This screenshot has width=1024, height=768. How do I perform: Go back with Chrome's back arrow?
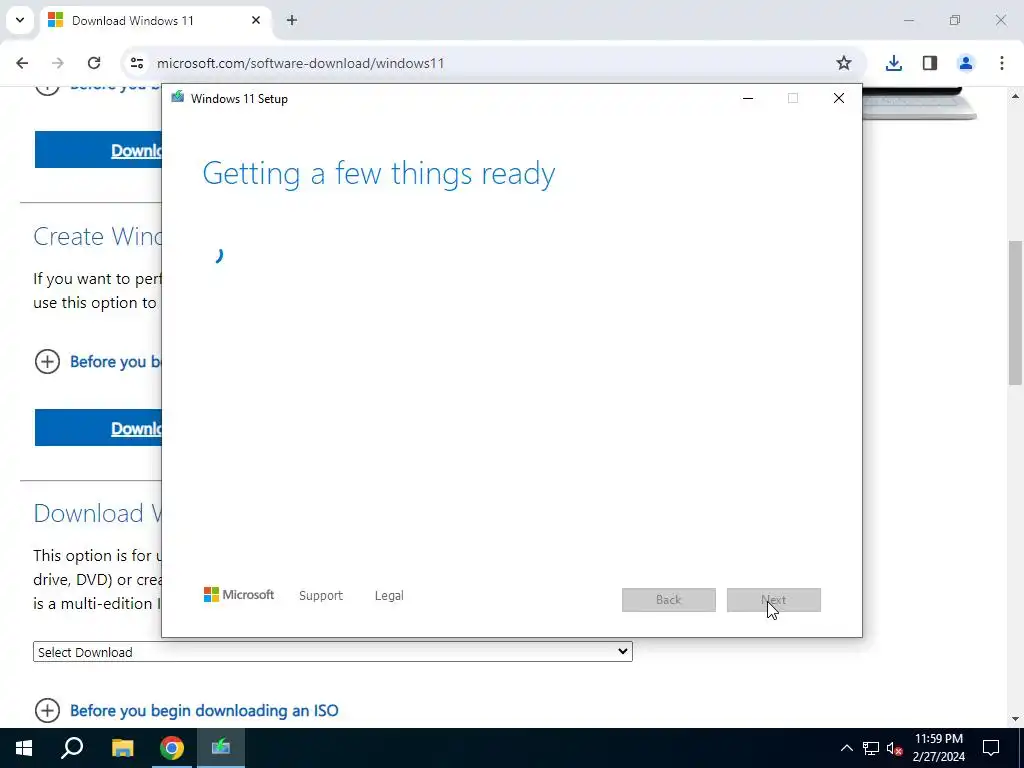click(x=22, y=63)
